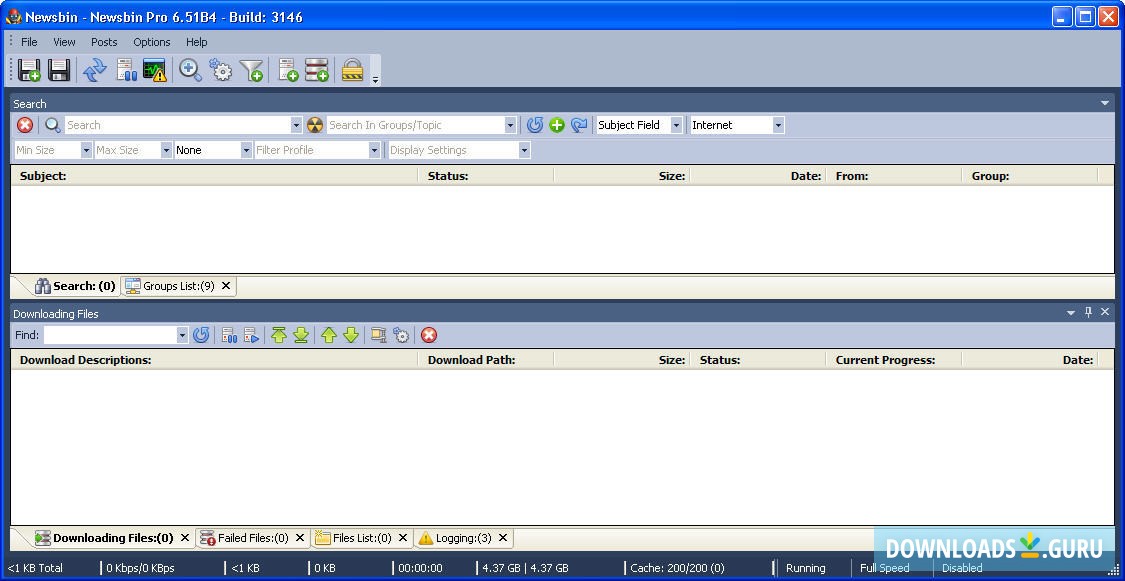Open the Options menu
The image size is (1125, 581).
pos(152,42)
